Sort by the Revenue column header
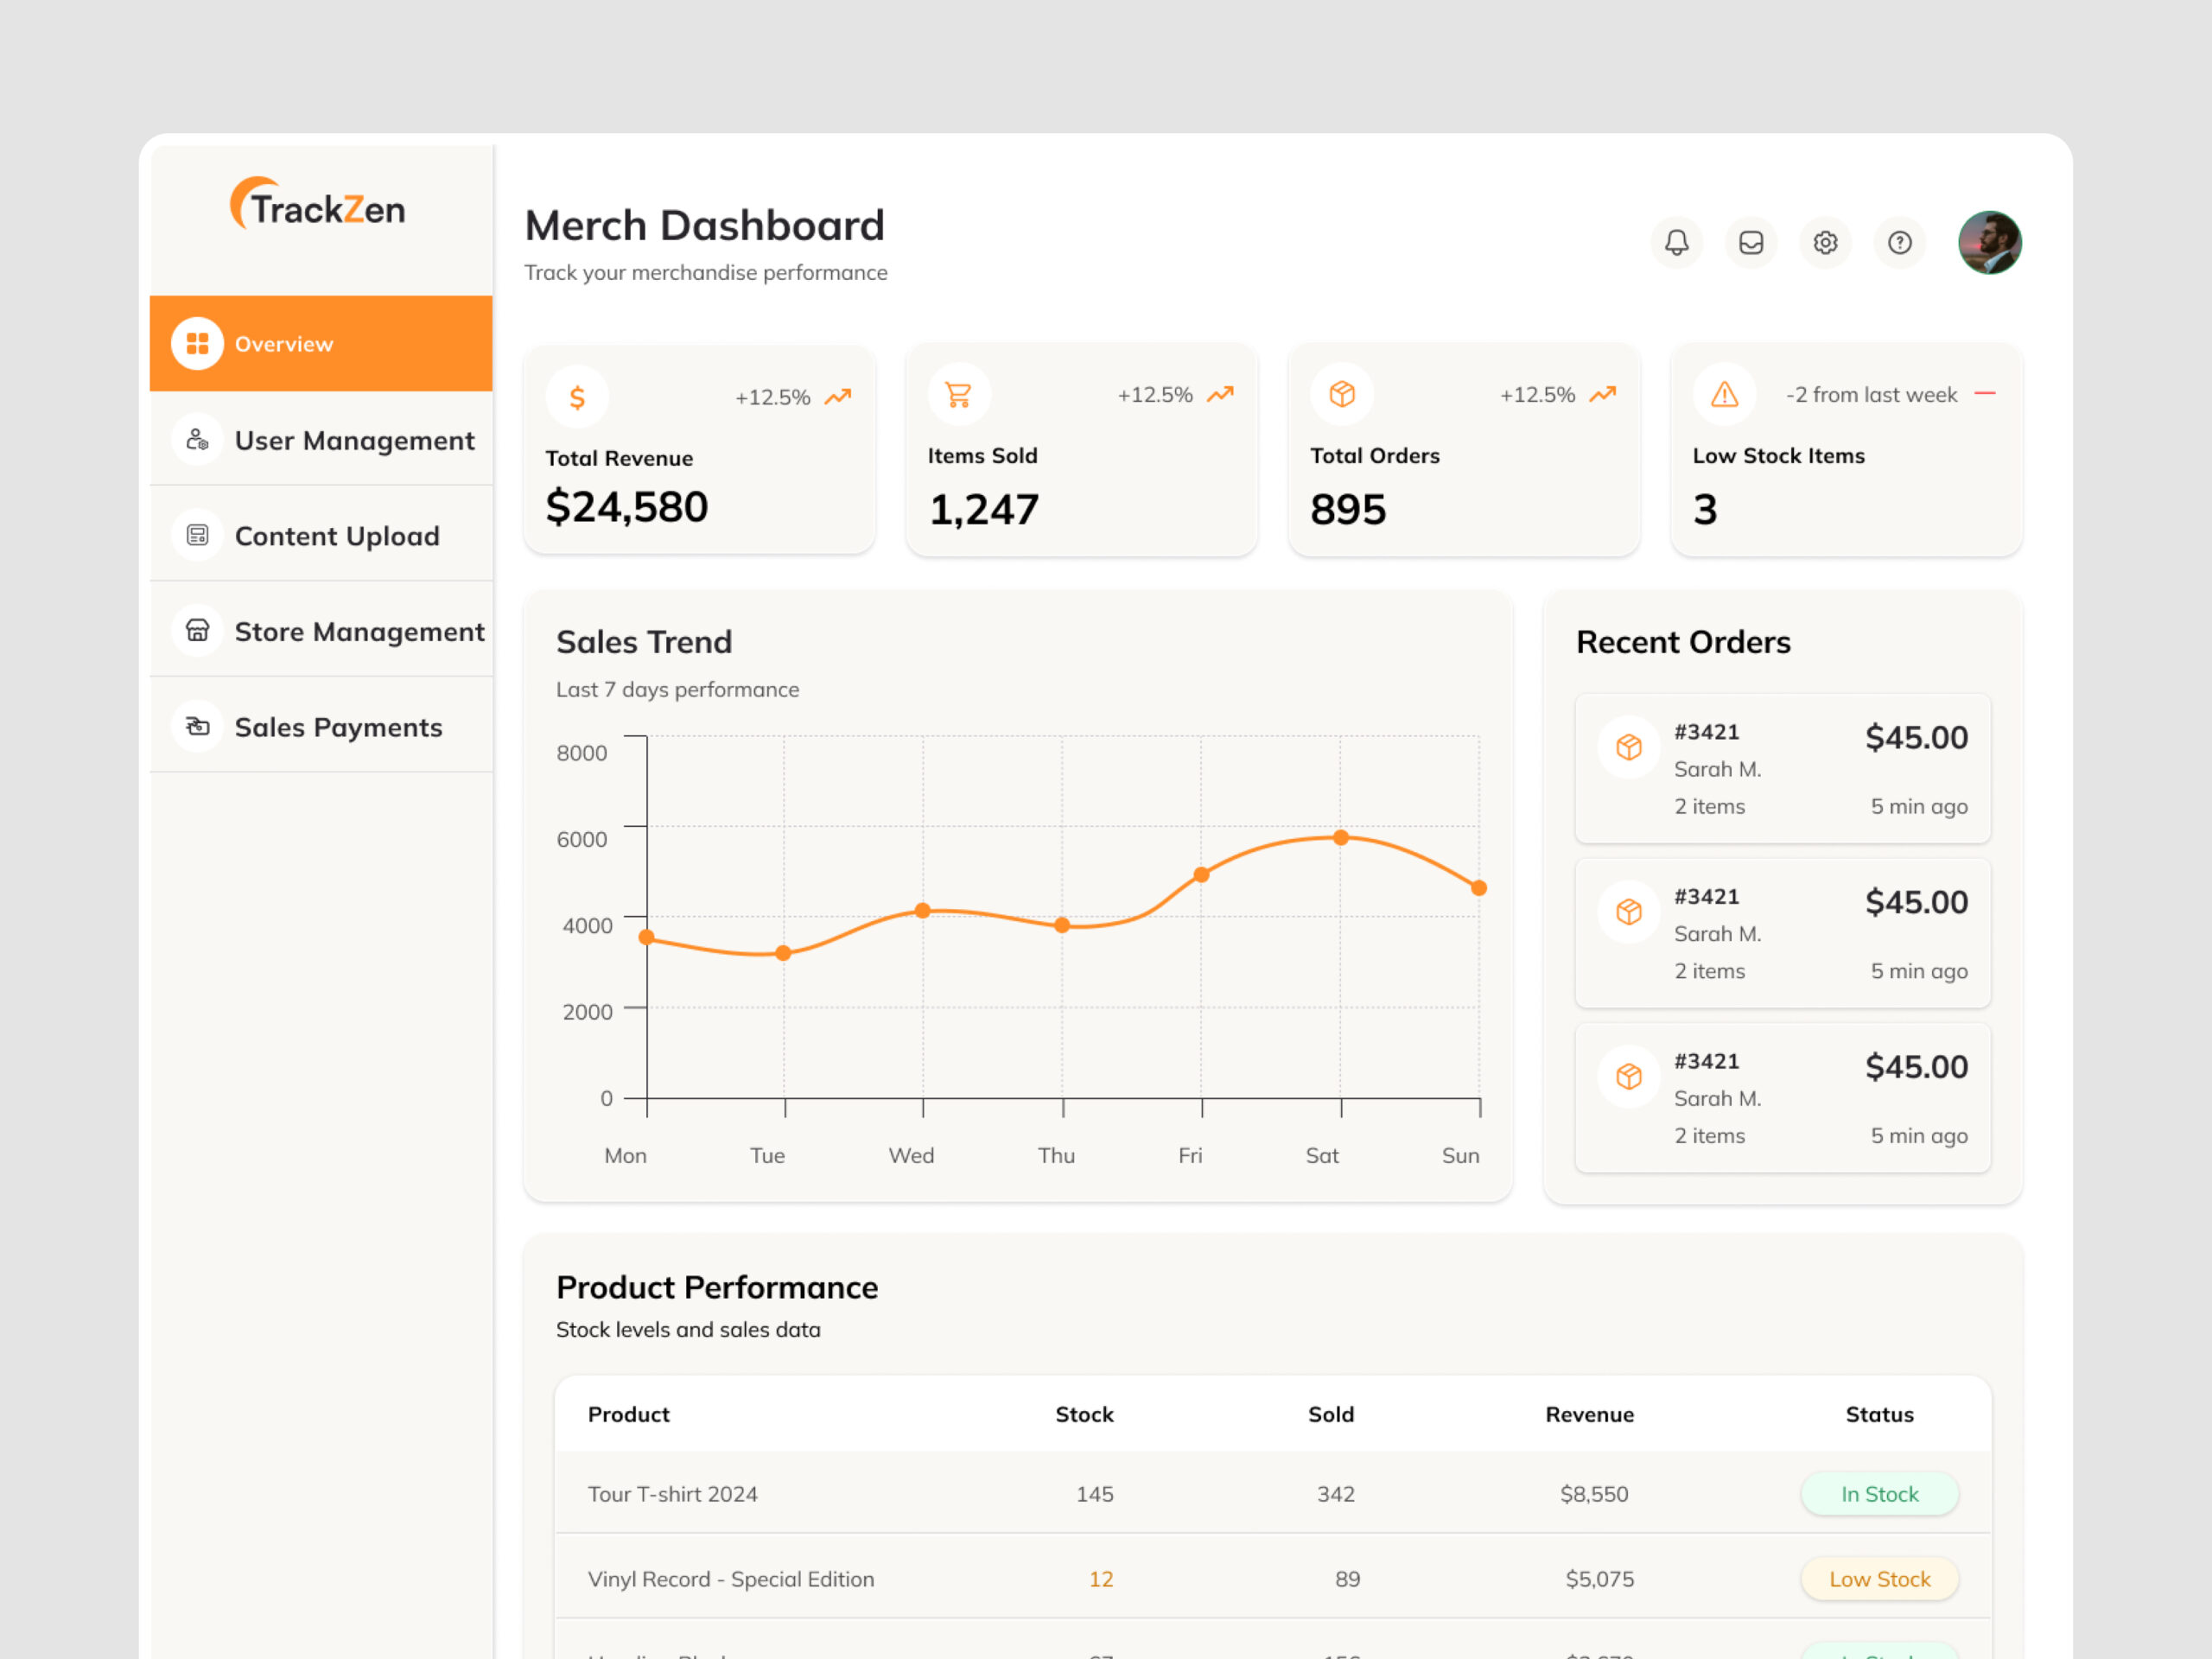2212x1659 pixels. pyautogui.click(x=1589, y=1414)
